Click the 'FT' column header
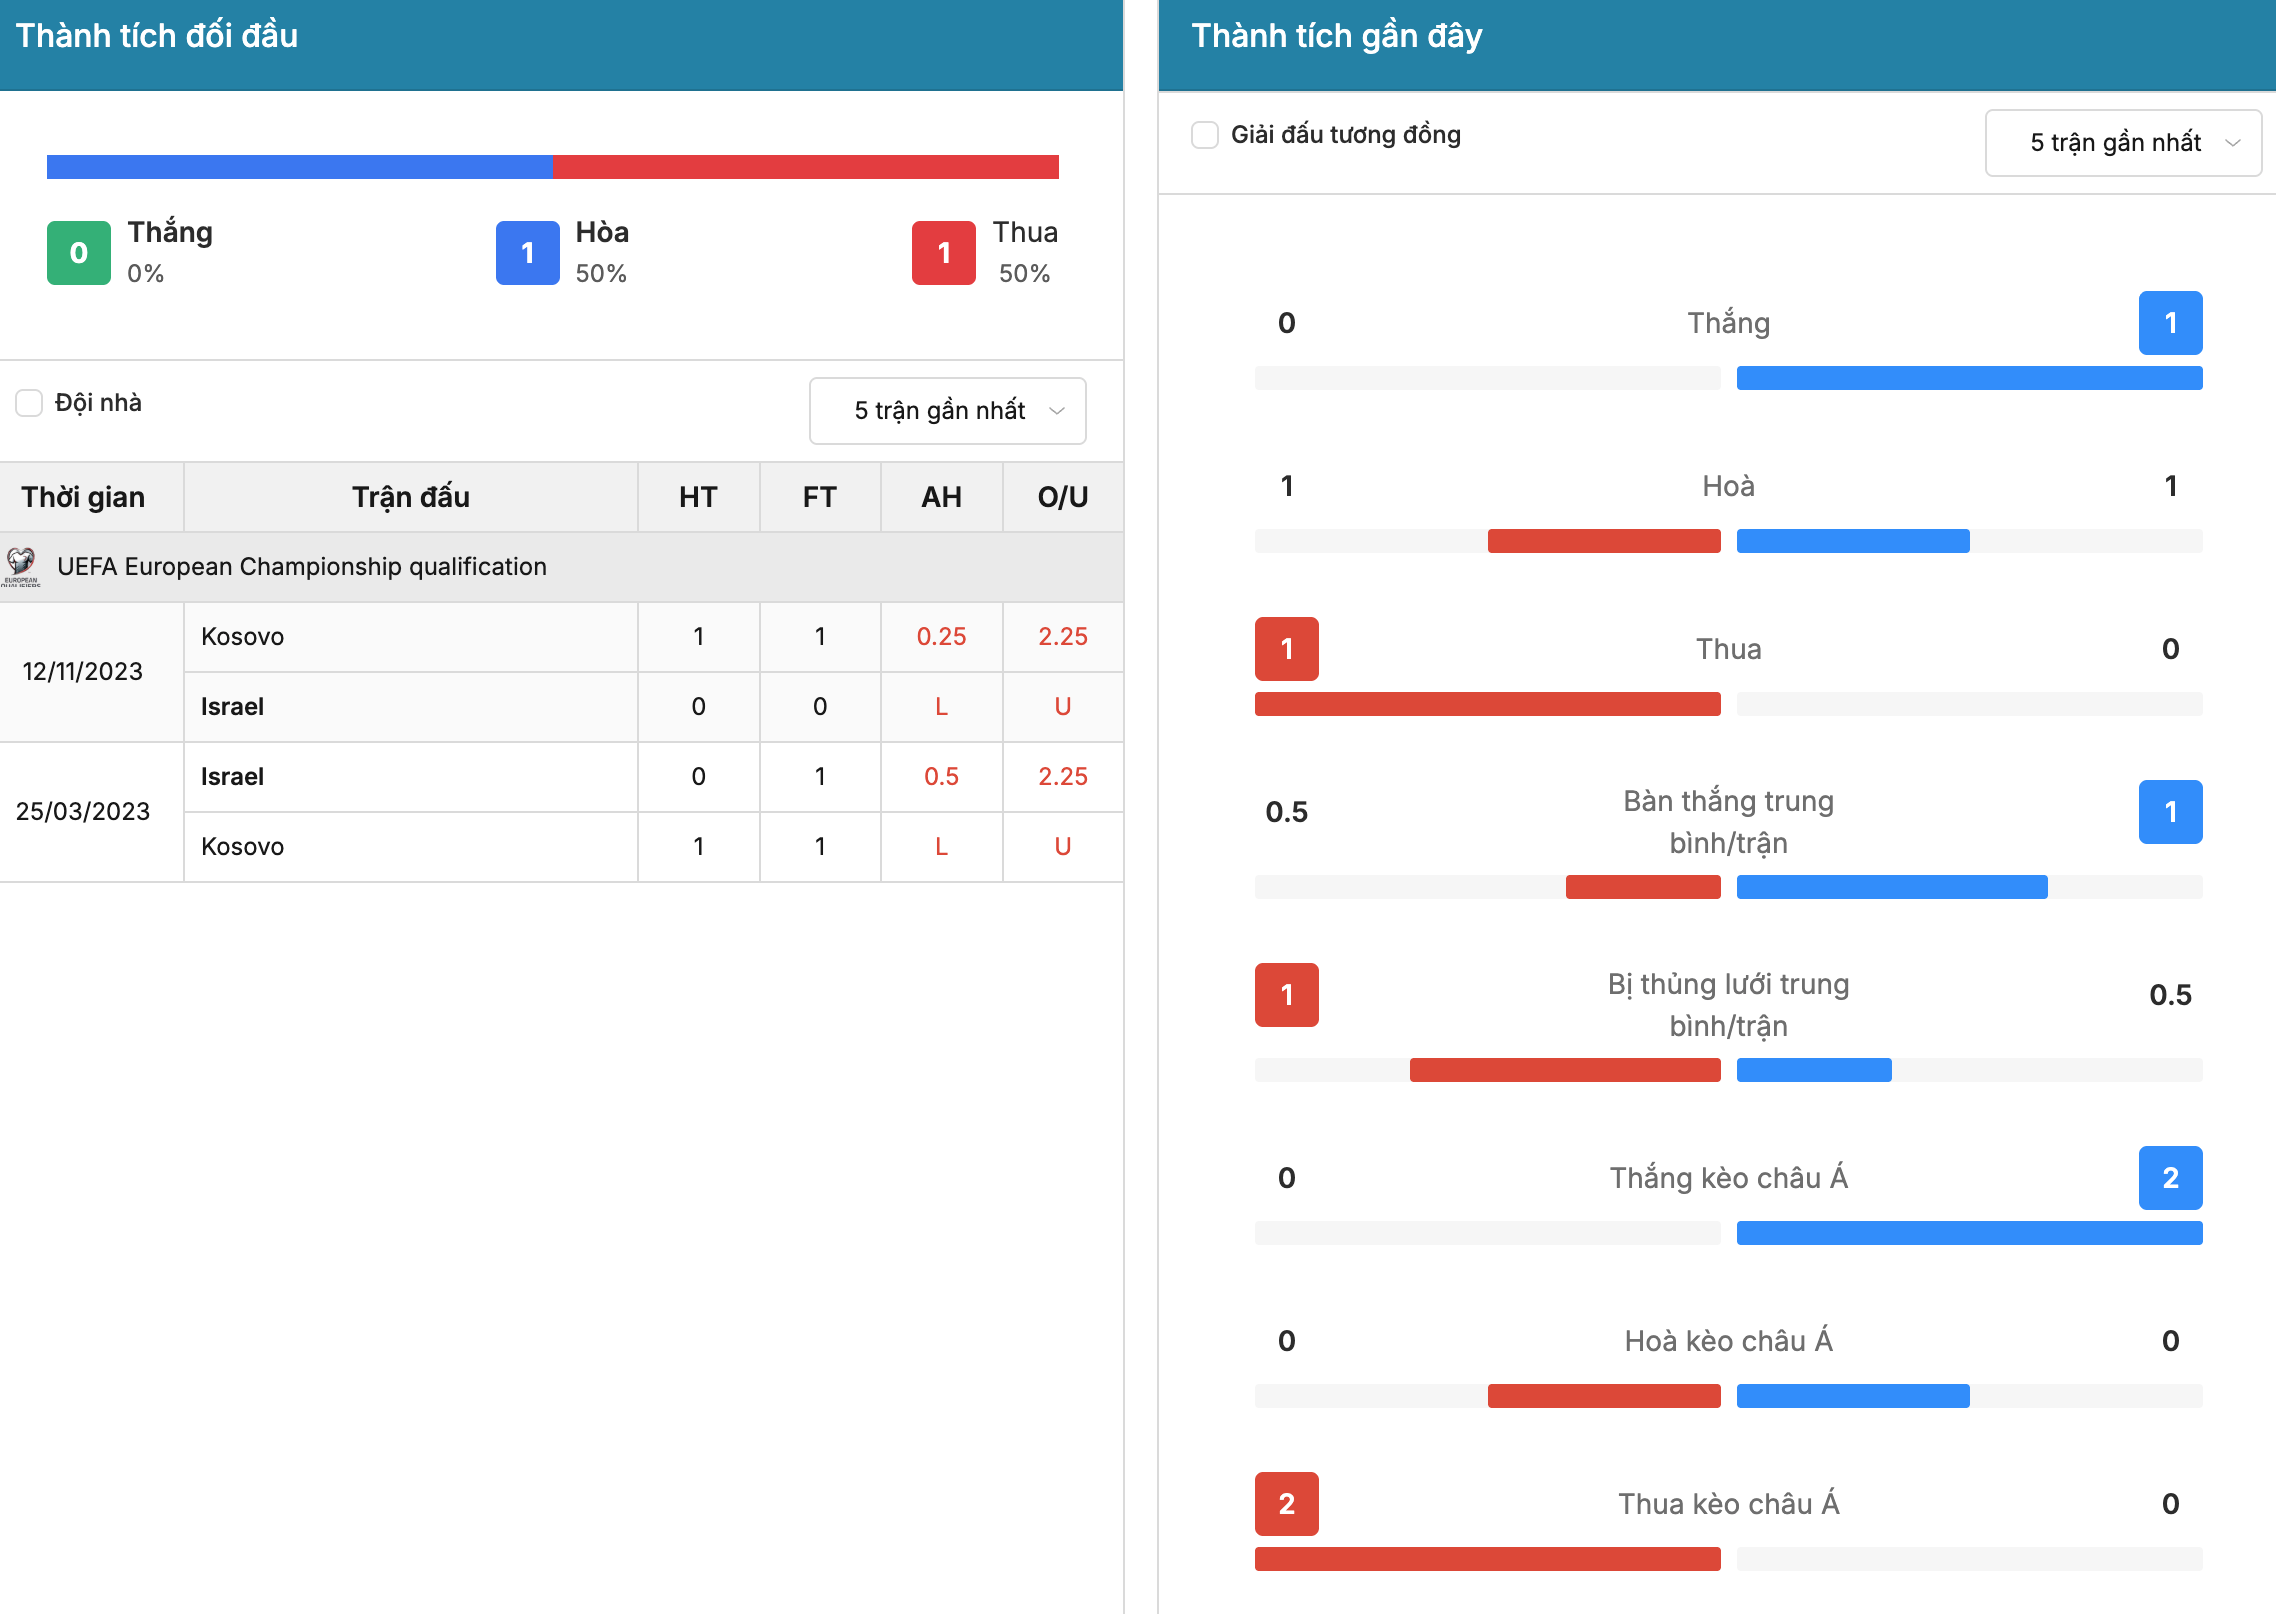Image resolution: width=2276 pixels, height=1614 pixels. tap(820, 497)
